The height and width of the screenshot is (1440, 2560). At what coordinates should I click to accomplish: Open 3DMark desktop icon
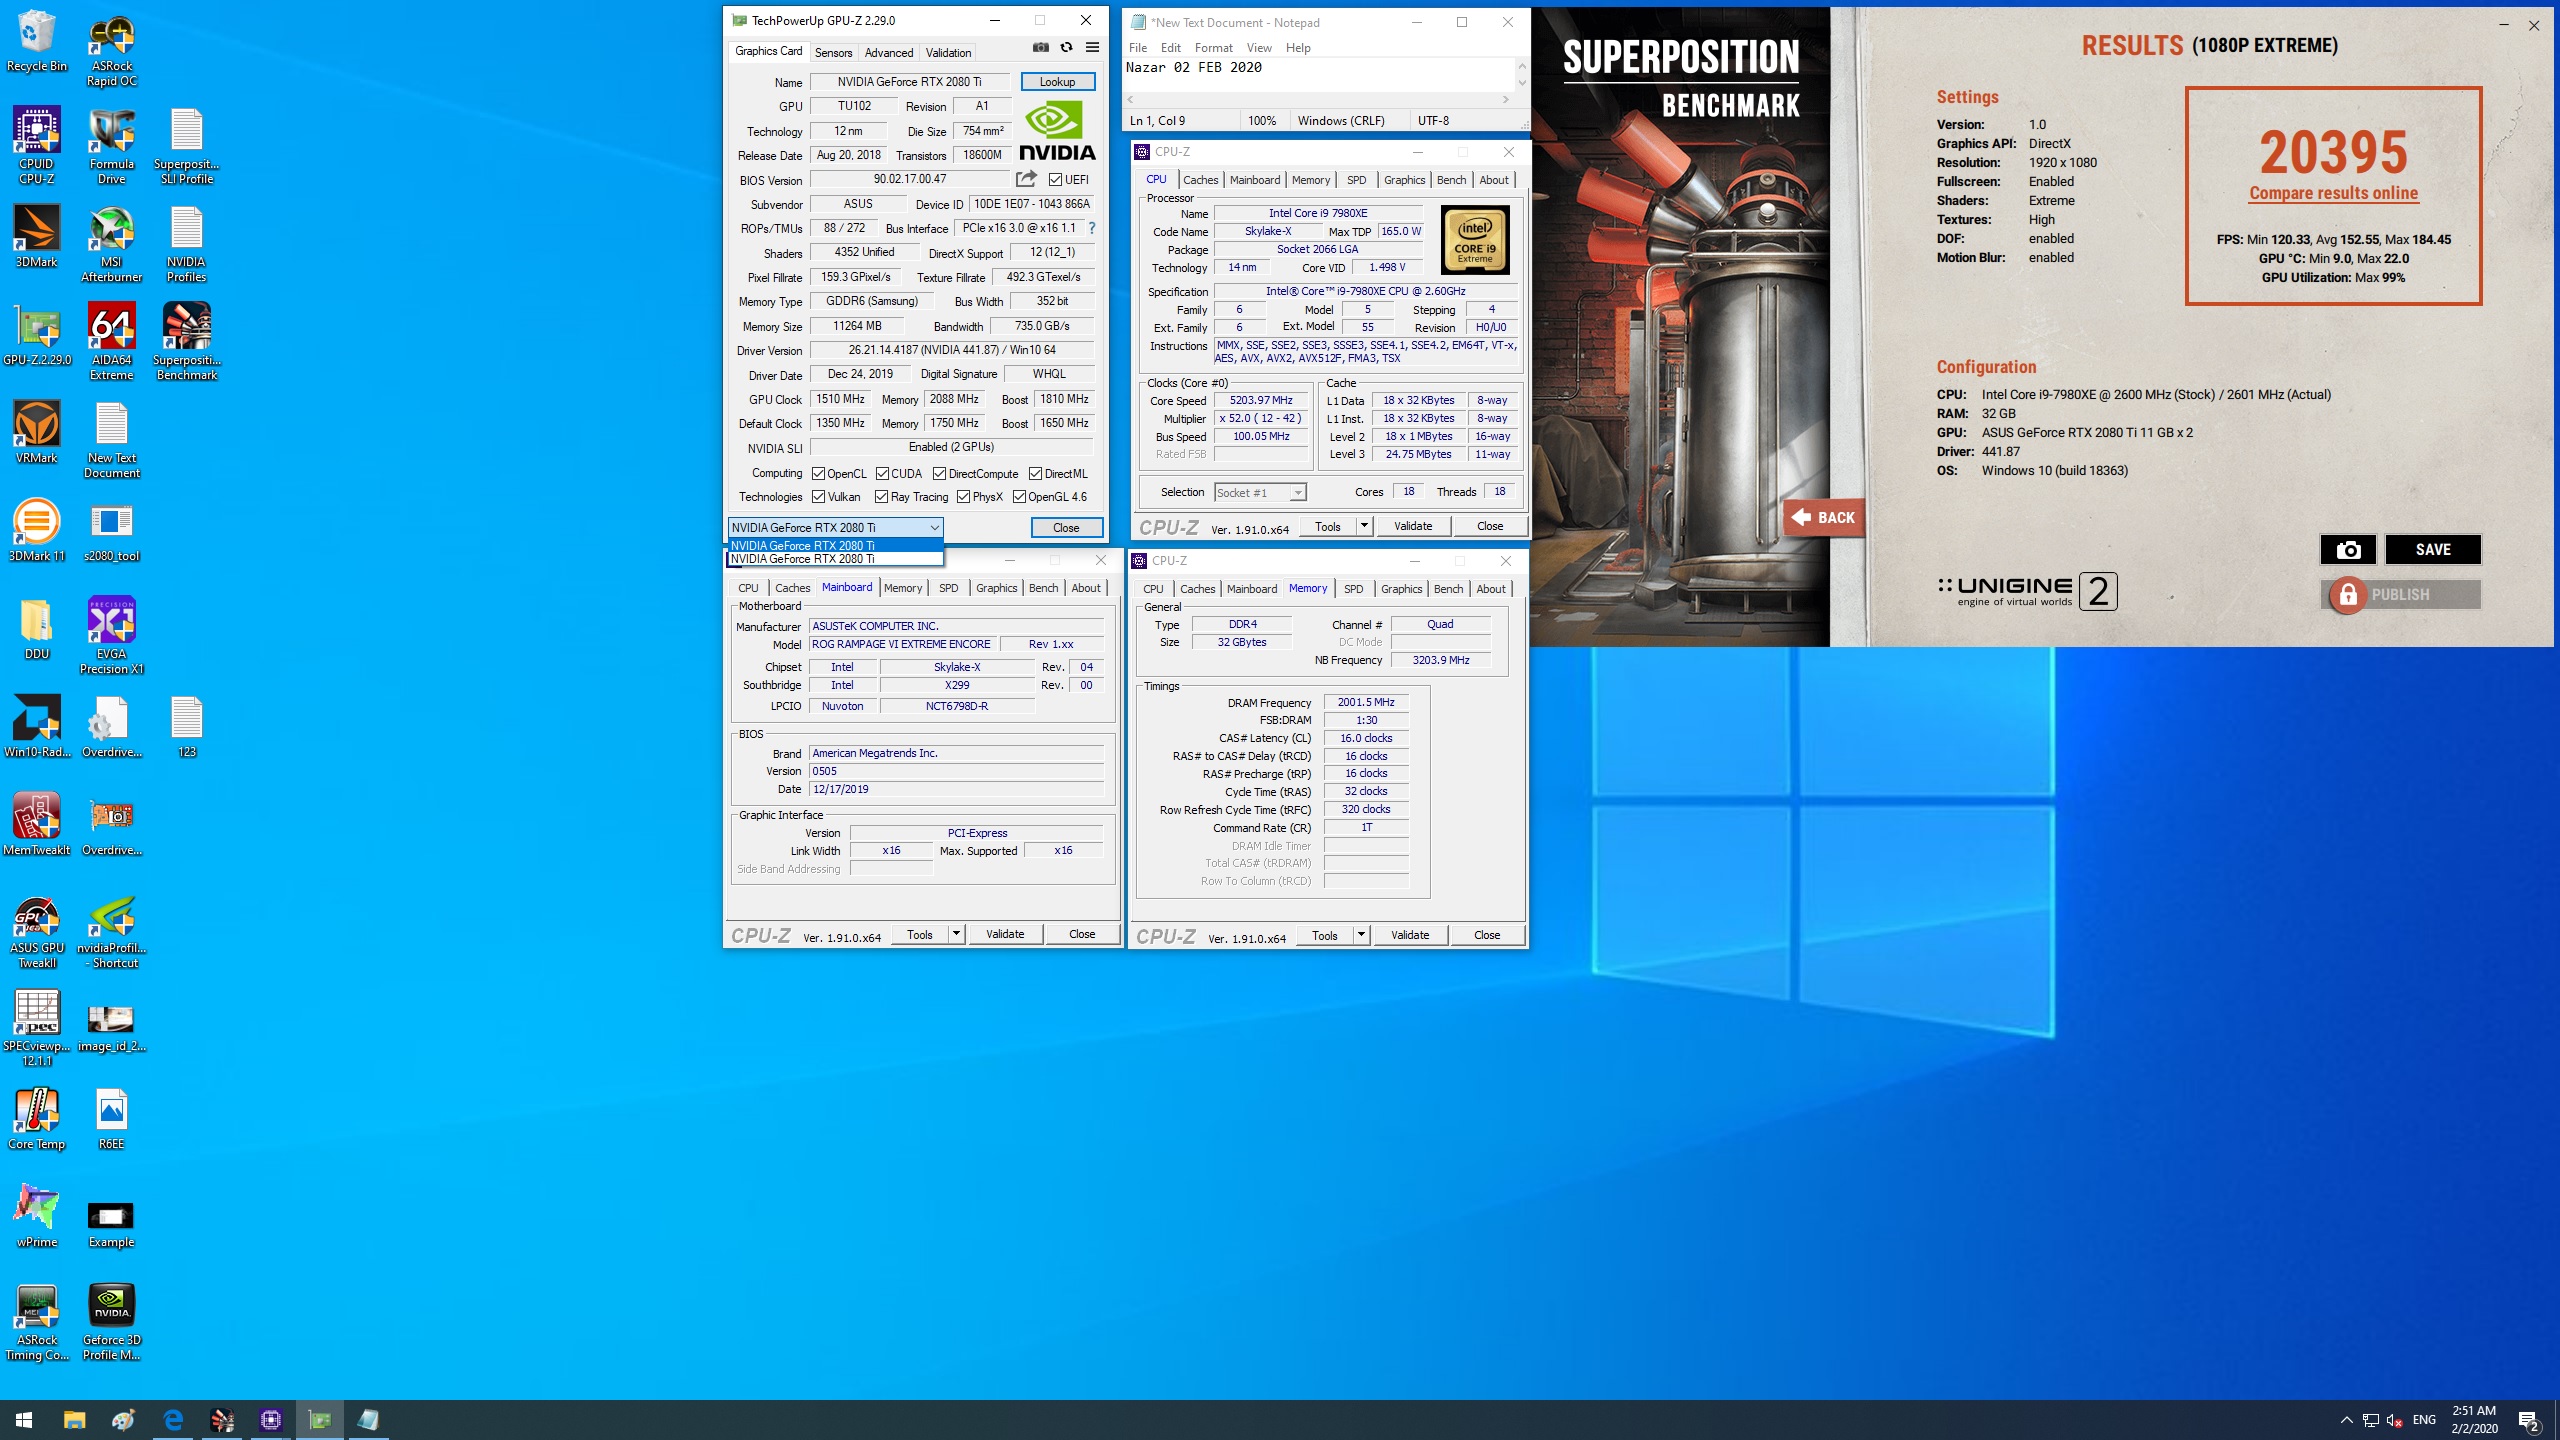point(37,237)
